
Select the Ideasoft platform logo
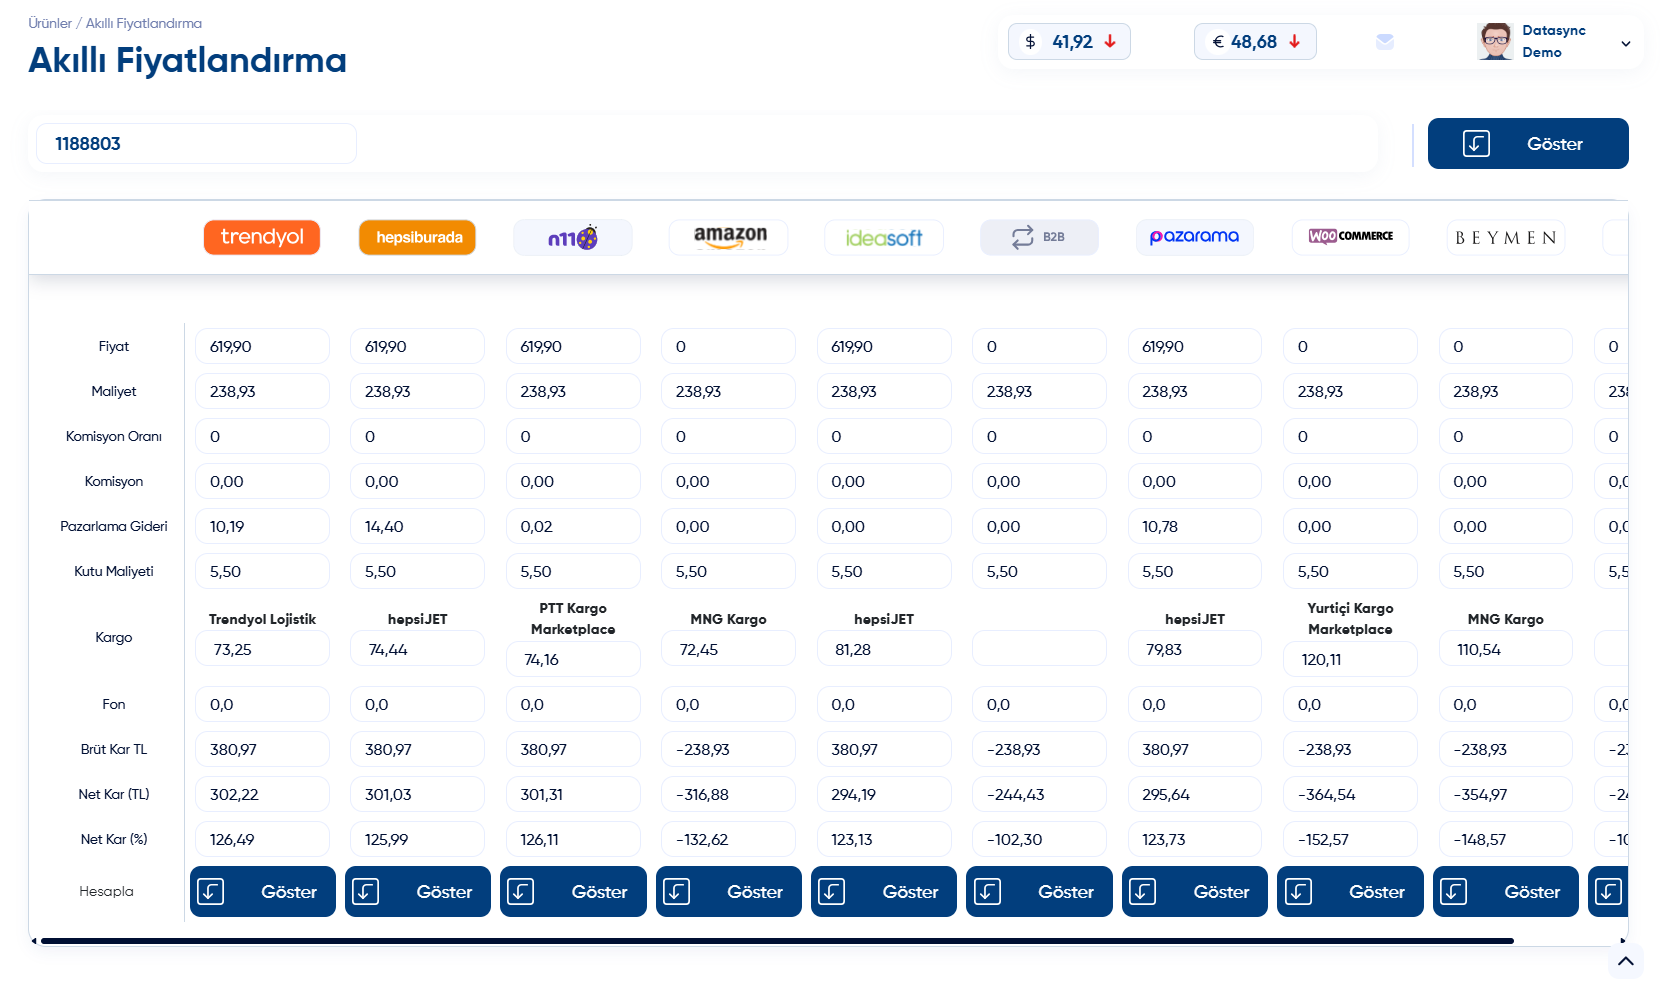tap(884, 238)
